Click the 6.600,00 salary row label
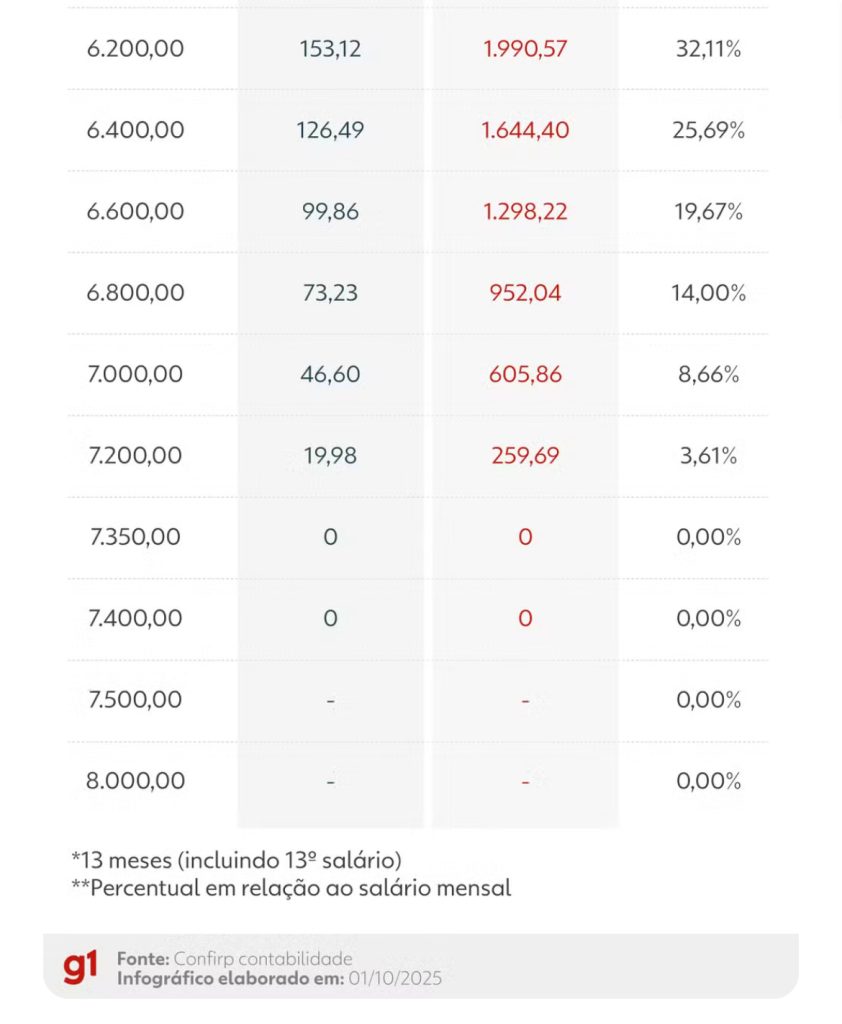This screenshot has width=842, height=1024. click(x=135, y=212)
